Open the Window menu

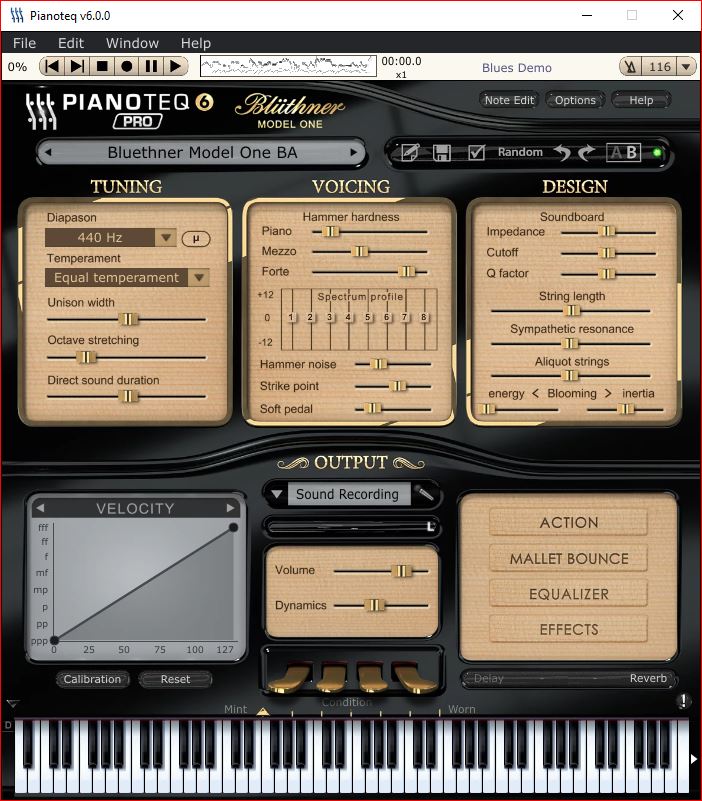(132, 43)
